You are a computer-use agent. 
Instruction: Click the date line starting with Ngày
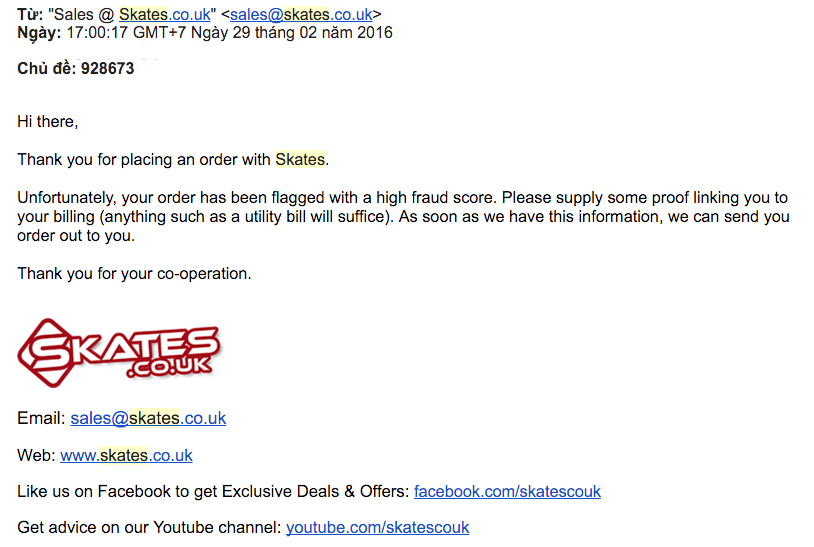(x=205, y=32)
